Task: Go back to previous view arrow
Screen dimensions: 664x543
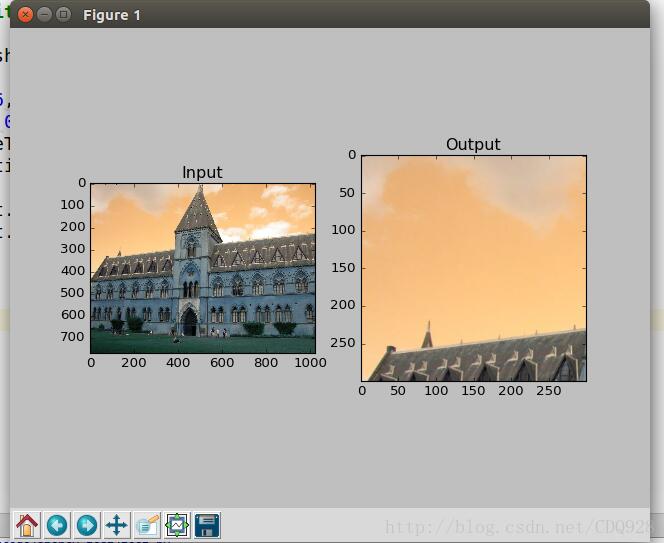Action: (x=57, y=525)
